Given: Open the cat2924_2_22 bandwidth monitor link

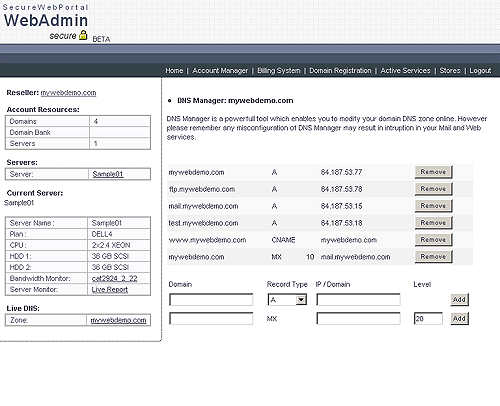Looking at the screenshot, I should [114, 278].
